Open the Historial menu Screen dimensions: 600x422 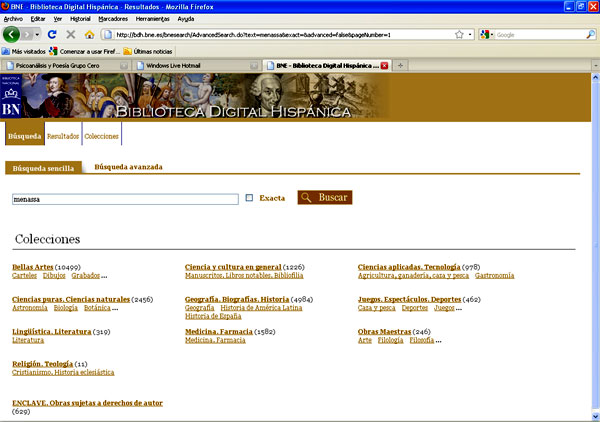pos(80,19)
